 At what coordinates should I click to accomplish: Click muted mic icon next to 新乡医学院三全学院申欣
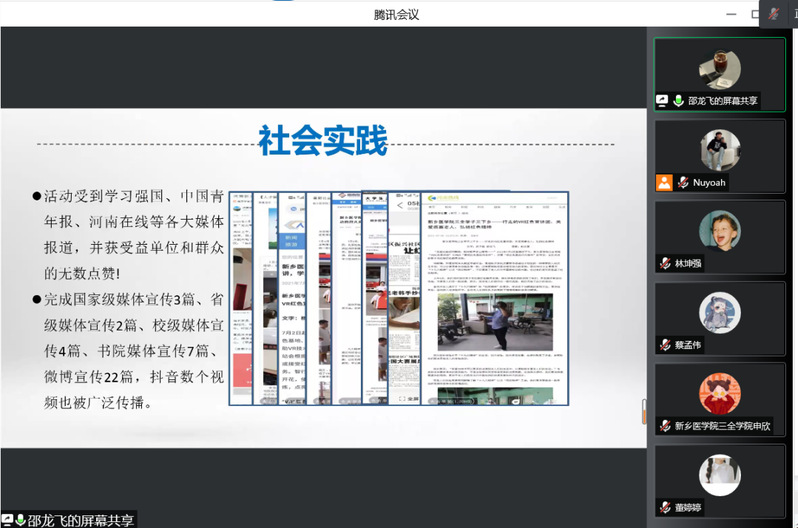coord(665,426)
